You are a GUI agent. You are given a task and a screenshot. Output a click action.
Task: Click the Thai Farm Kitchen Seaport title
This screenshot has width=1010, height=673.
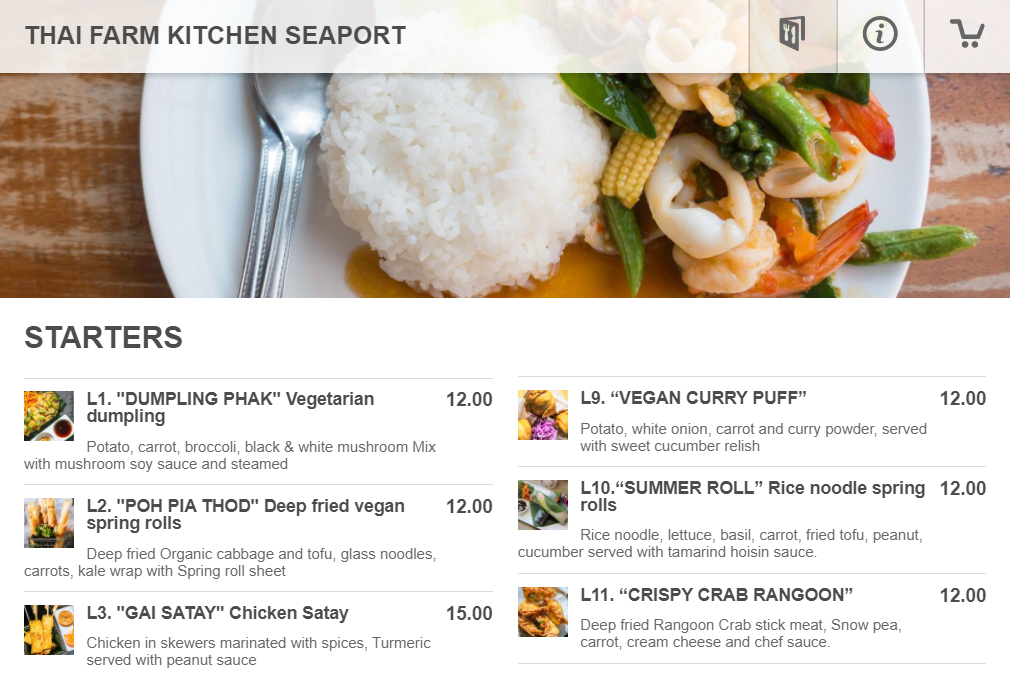click(215, 35)
